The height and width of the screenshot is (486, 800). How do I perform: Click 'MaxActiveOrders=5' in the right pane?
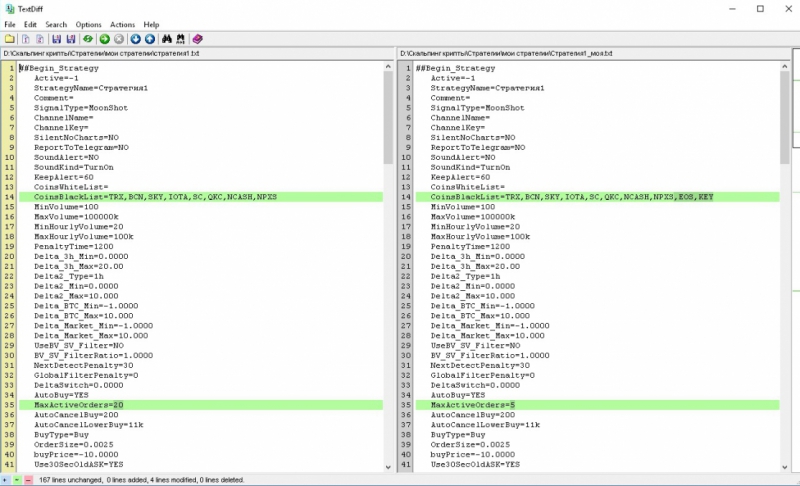point(473,405)
